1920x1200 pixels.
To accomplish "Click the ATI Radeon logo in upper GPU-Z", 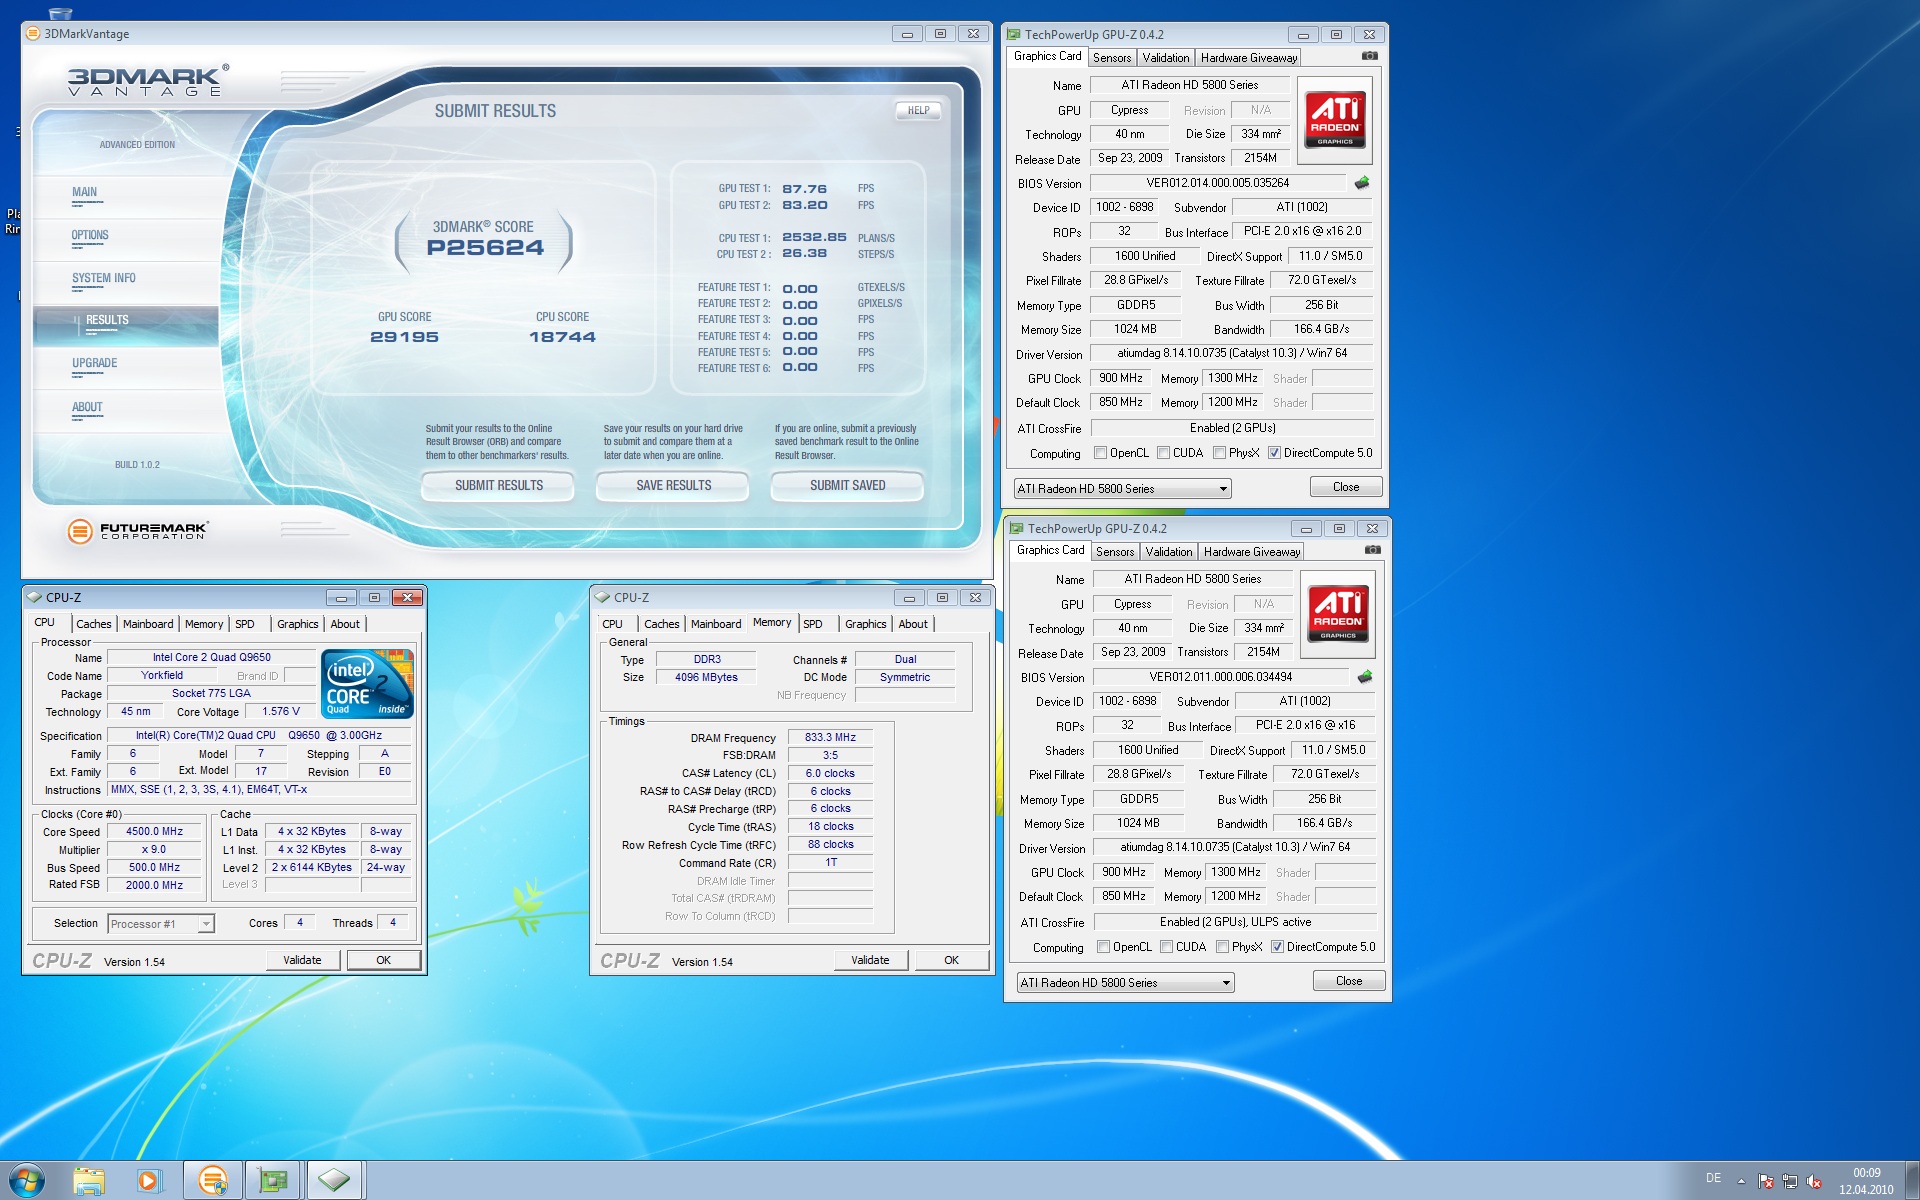I will [x=1335, y=120].
